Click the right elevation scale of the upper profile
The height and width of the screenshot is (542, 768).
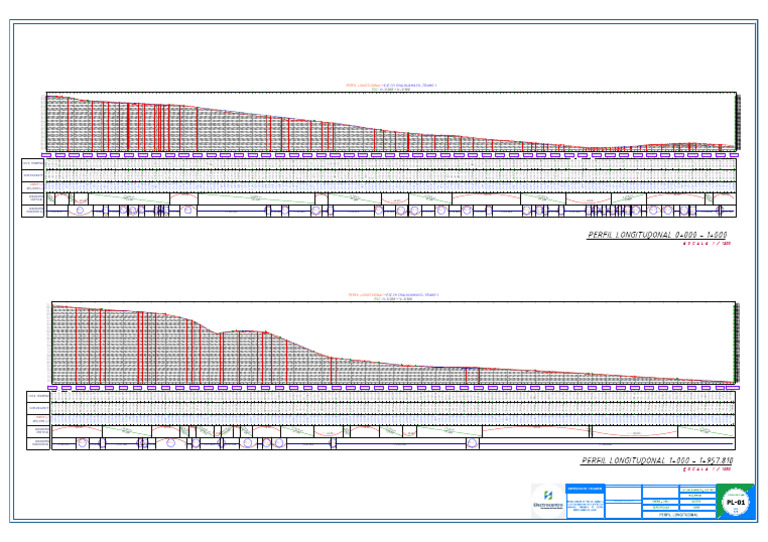point(737,120)
